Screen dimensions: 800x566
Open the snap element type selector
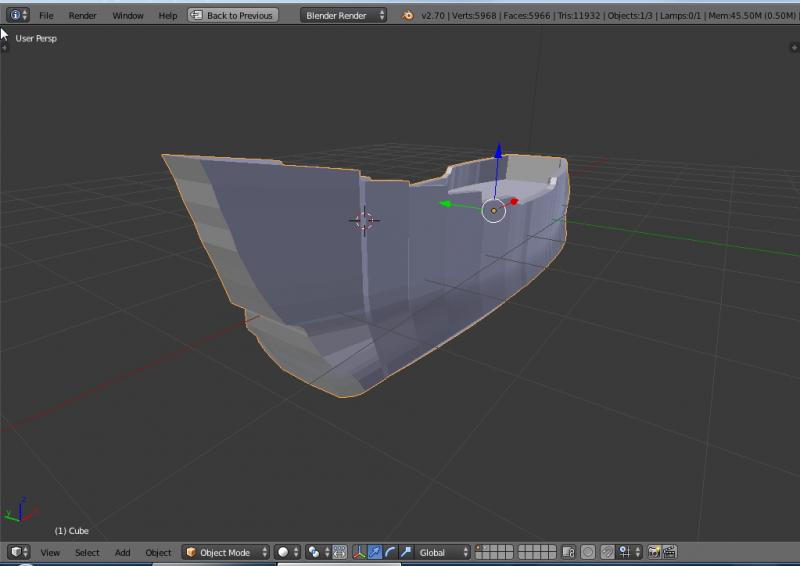629,552
